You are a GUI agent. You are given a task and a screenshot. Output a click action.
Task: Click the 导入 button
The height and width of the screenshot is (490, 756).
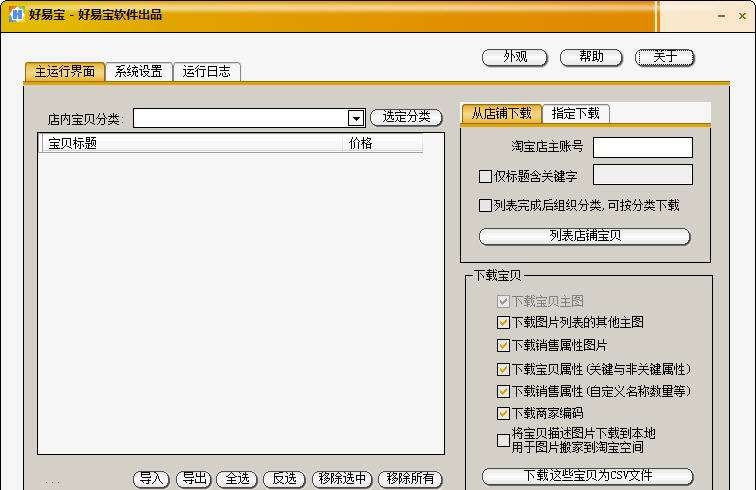tap(151, 478)
